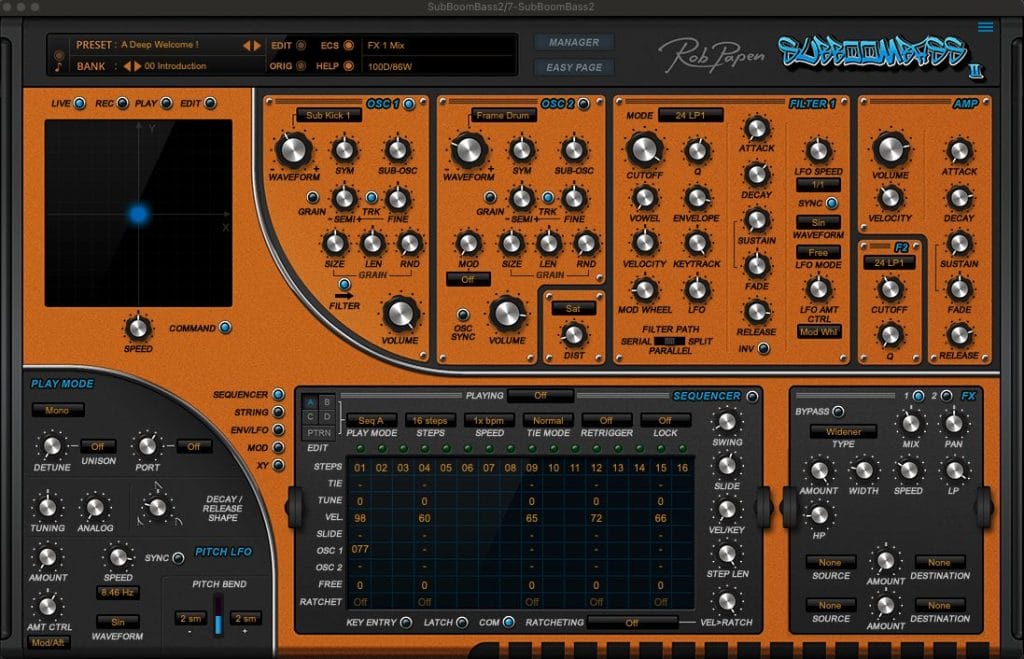The width and height of the screenshot is (1024, 659).
Task: Click the PTRN button in sequencer
Action: point(319,433)
